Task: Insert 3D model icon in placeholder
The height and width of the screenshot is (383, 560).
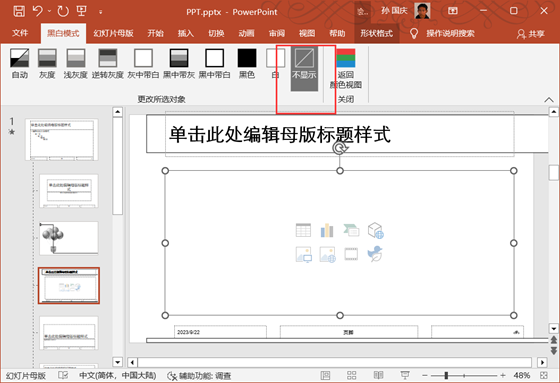Action: [x=375, y=230]
